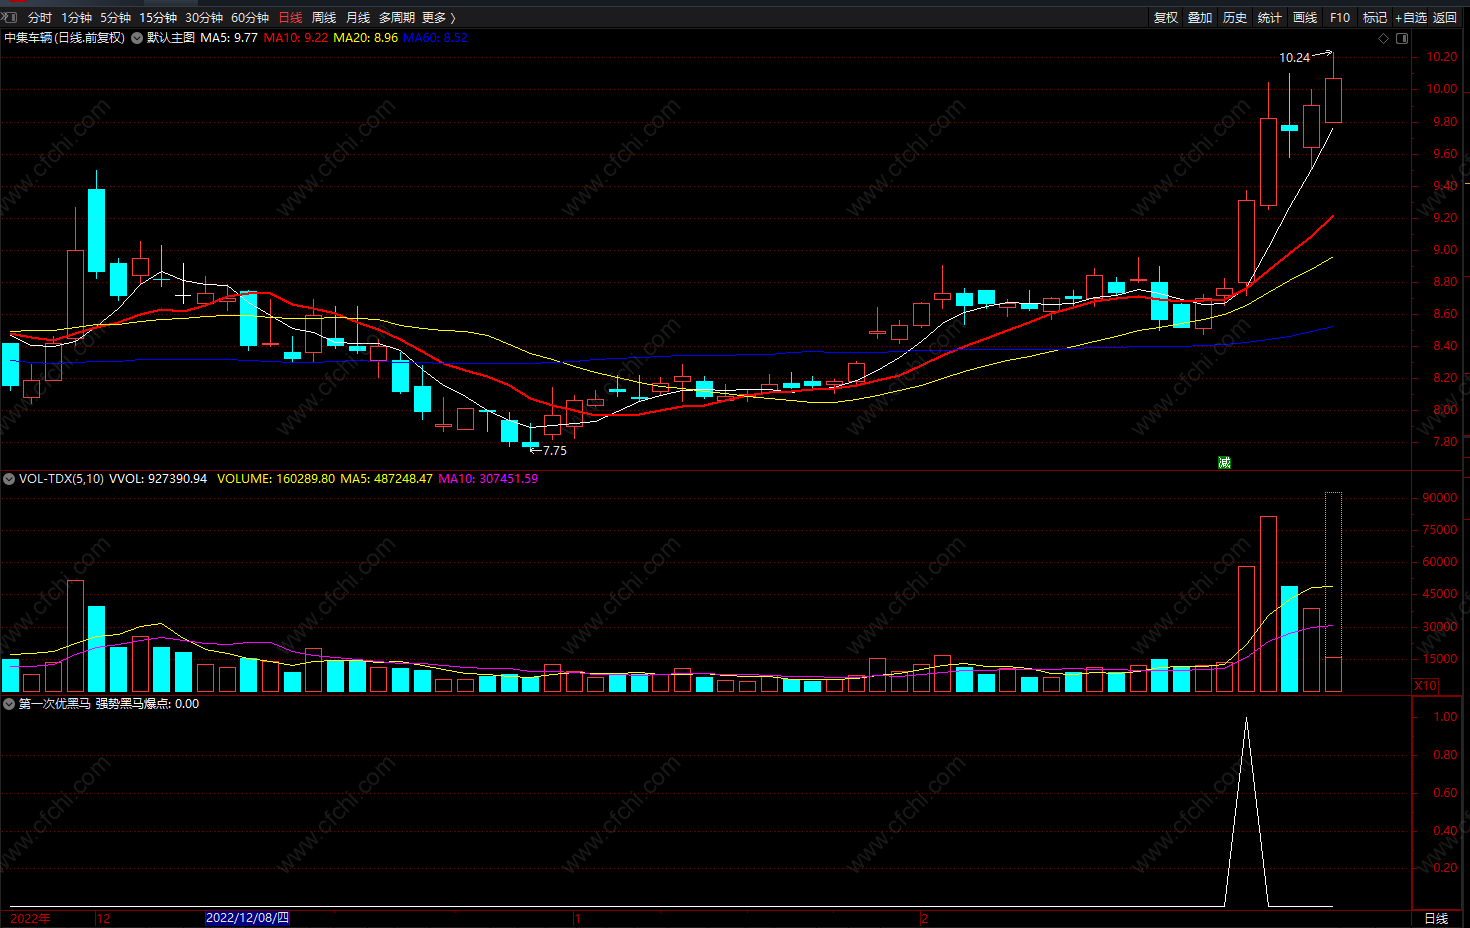
Task: Click the 日线 label at bottom right
Action: click(x=1436, y=918)
